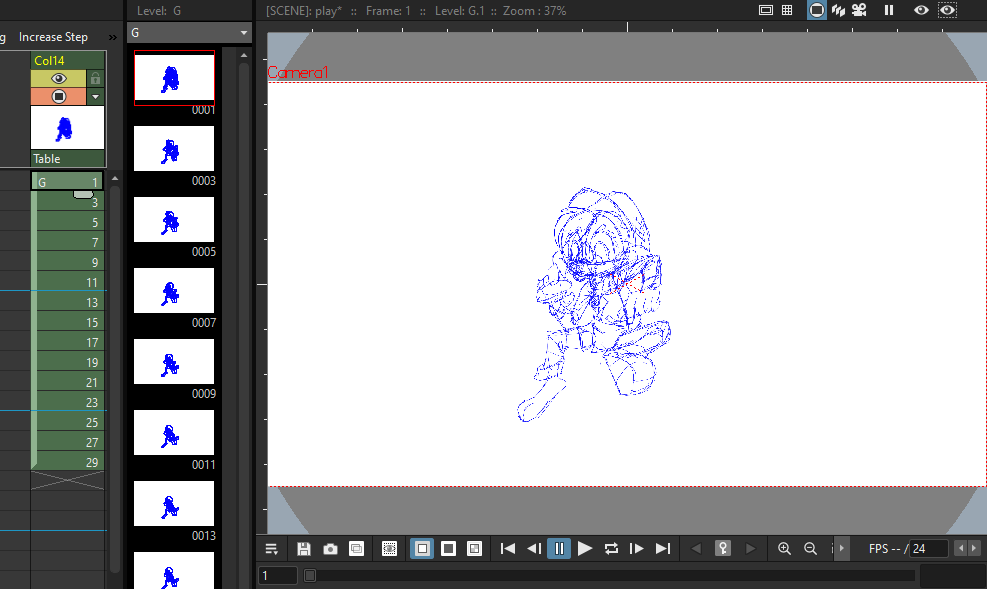Select the camera snapshot icon in playback toolbar
The width and height of the screenshot is (987, 589).
330,548
